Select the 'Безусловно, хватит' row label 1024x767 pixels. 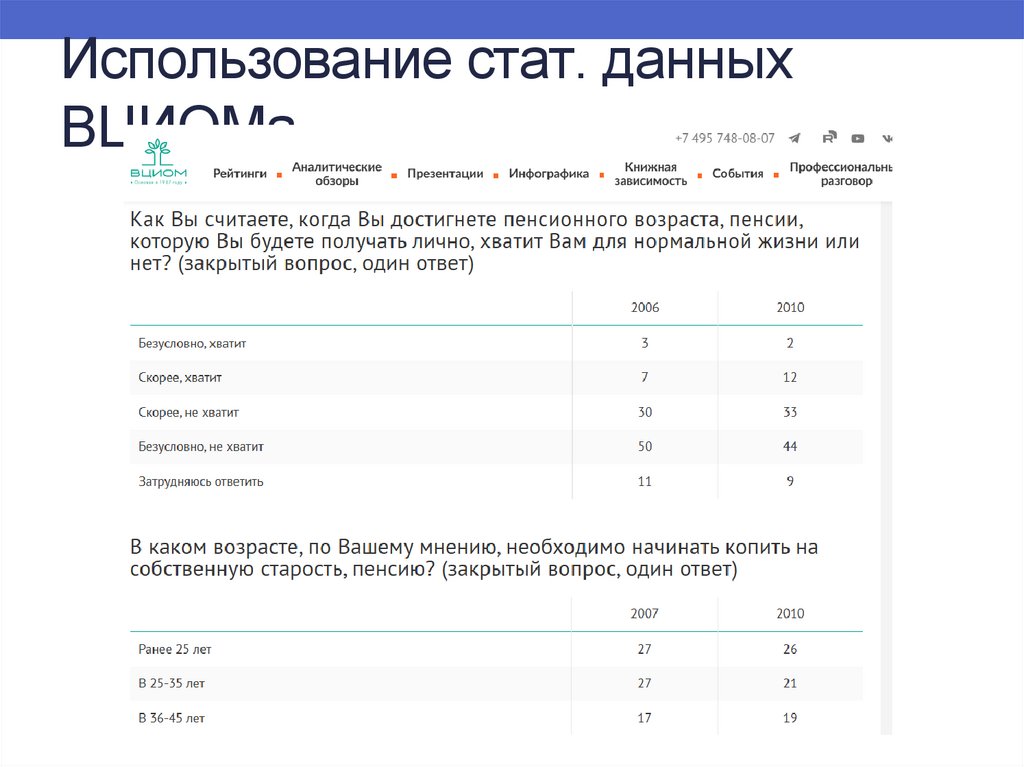click(x=192, y=343)
